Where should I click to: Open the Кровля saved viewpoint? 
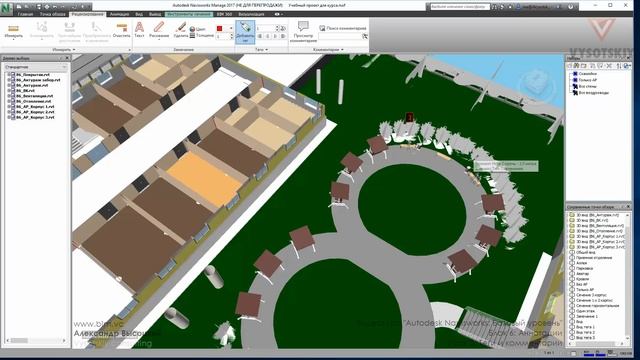coord(582,279)
